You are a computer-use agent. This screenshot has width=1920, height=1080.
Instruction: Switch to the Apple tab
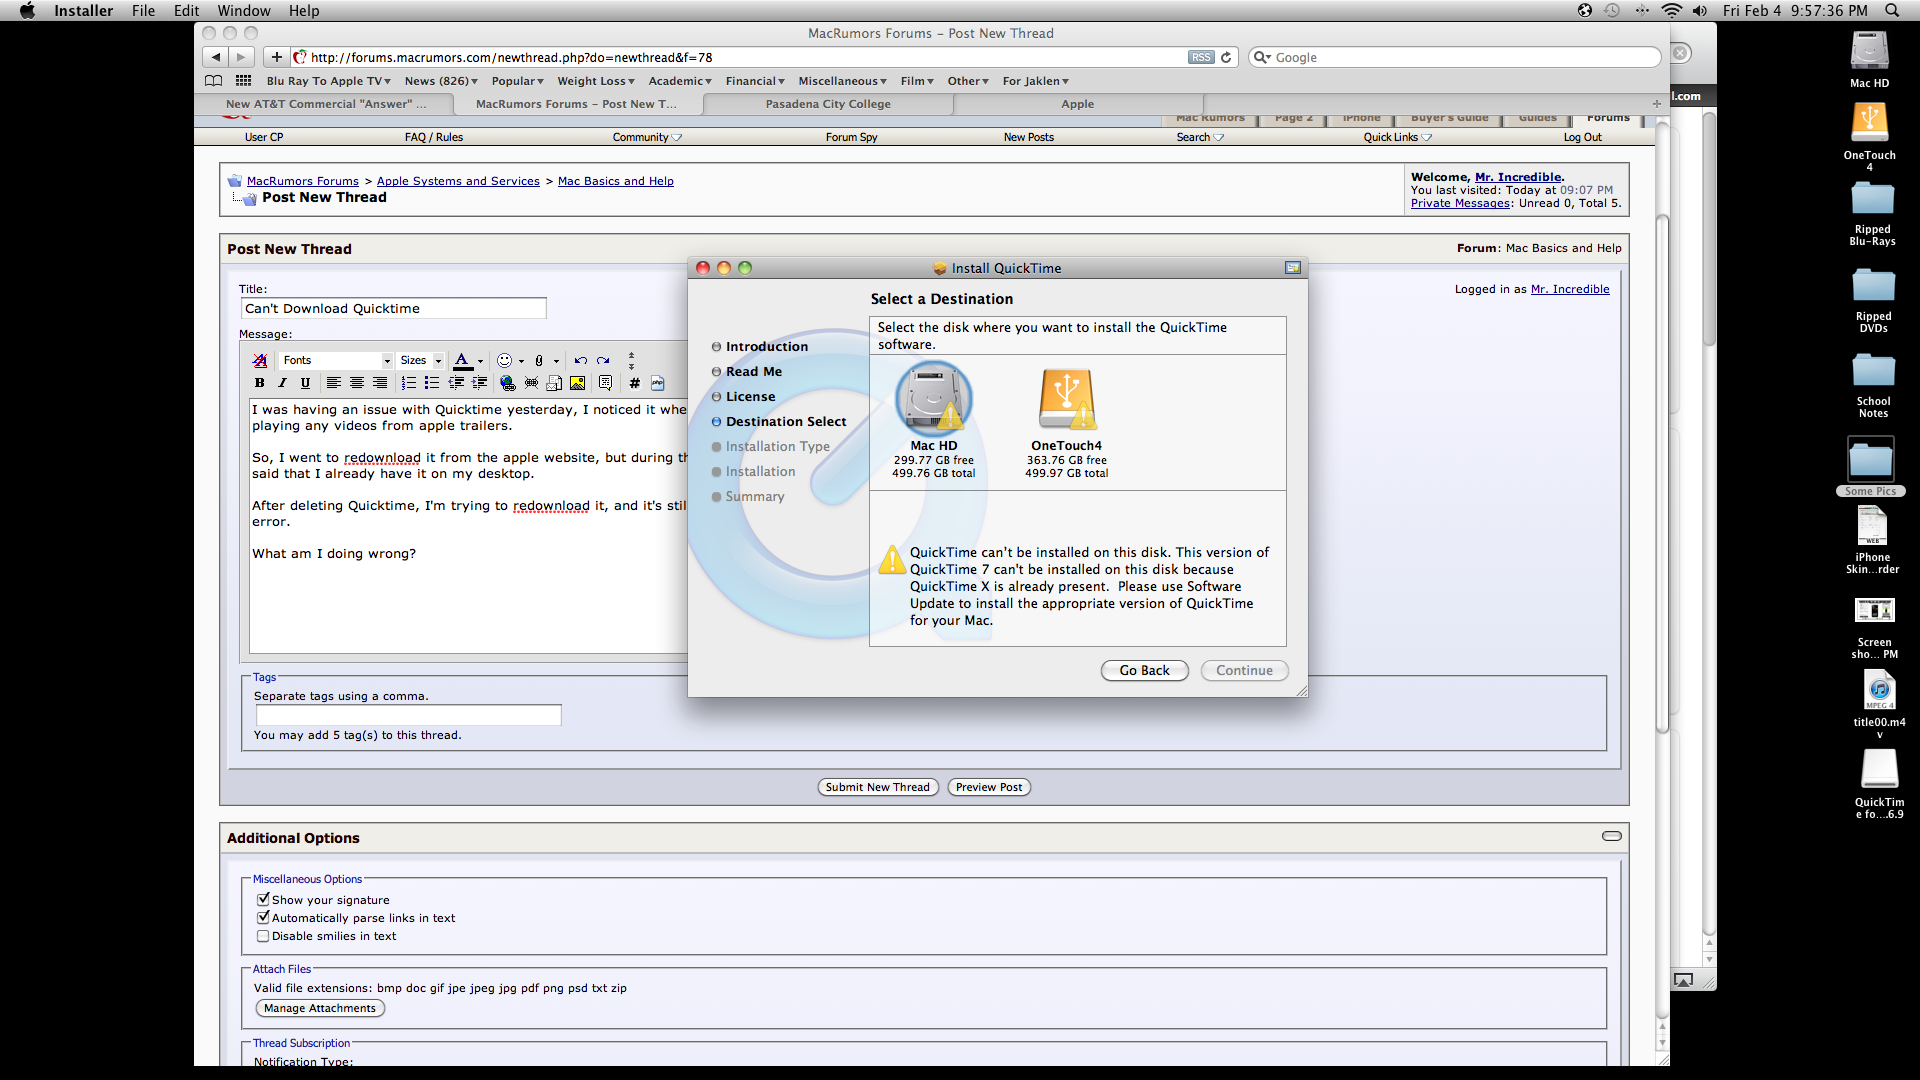[1078, 104]
